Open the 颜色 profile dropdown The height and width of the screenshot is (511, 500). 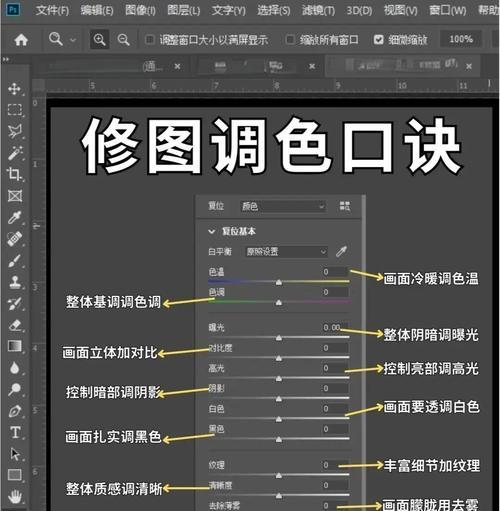(283, 206)
